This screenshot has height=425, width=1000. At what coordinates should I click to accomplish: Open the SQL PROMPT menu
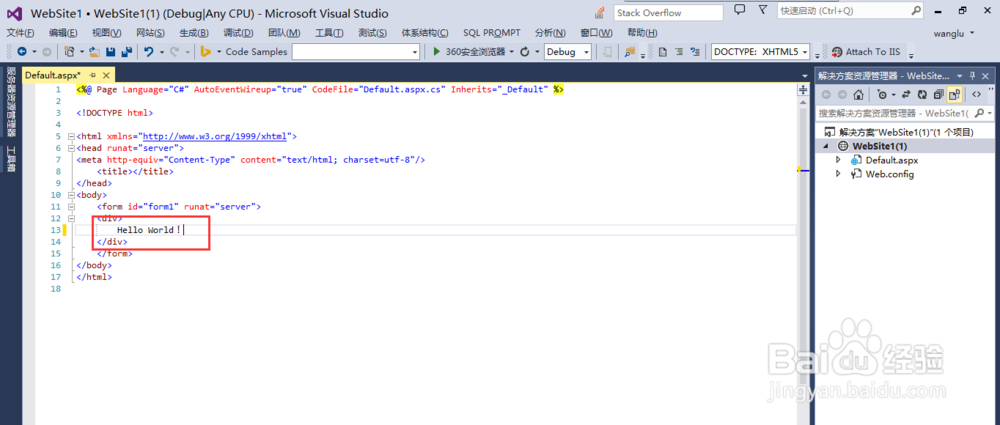coord(492,33)
